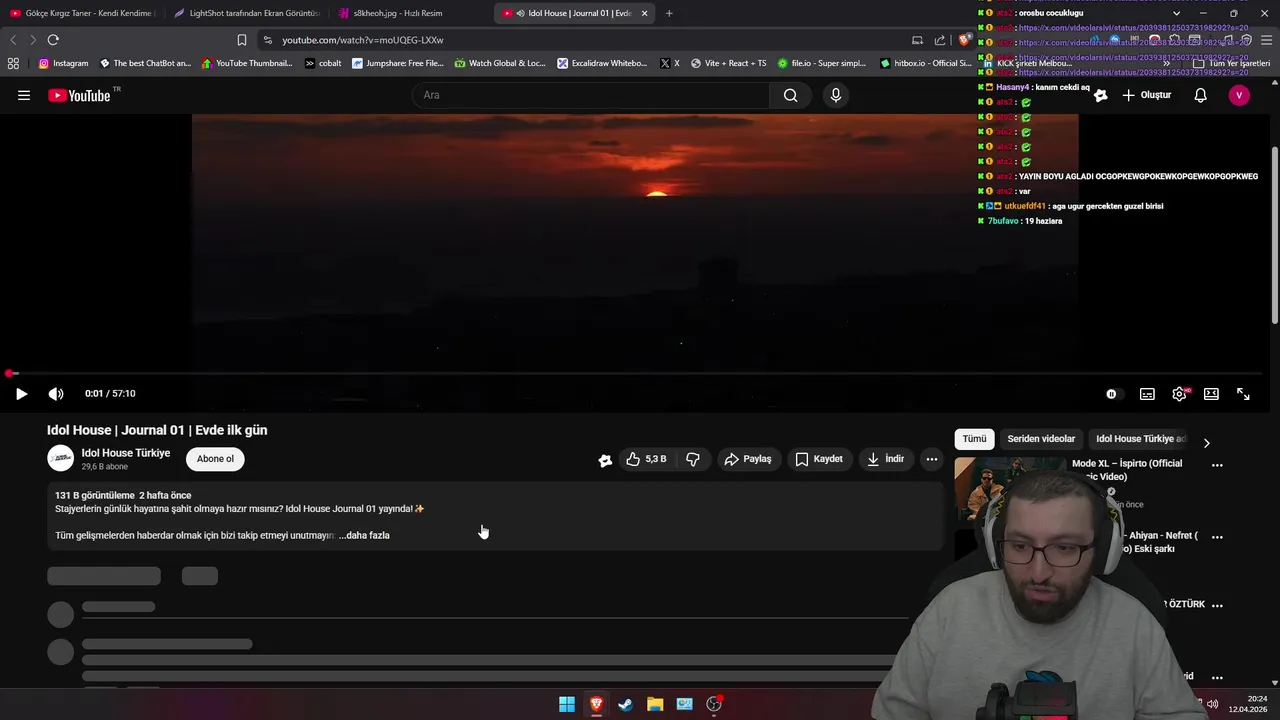Focus the YouTube Ara search field
This screenshot has width=1280, height=720.
pyautogui.click(x=590, y=95)
